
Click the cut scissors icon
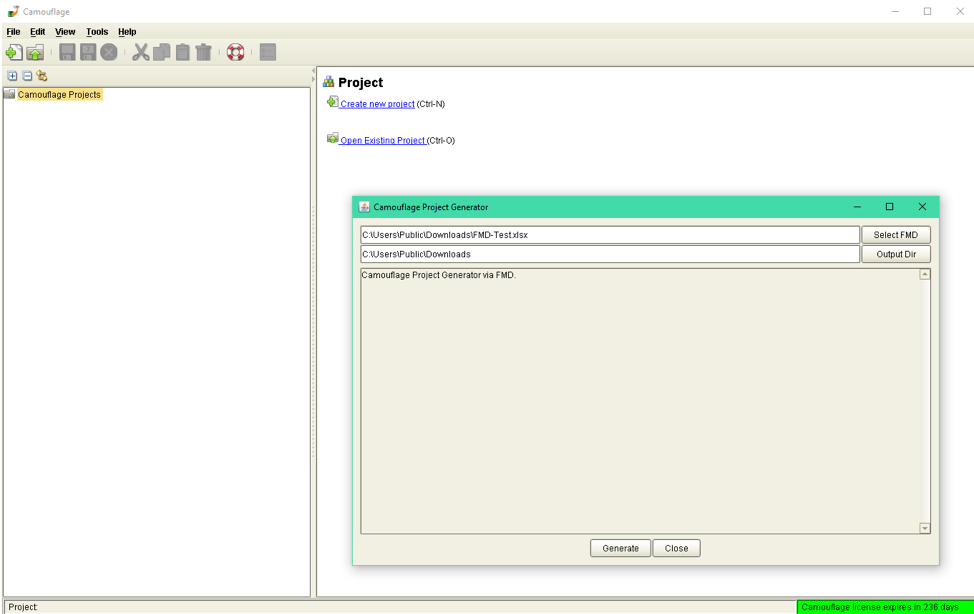pos(140,52)
